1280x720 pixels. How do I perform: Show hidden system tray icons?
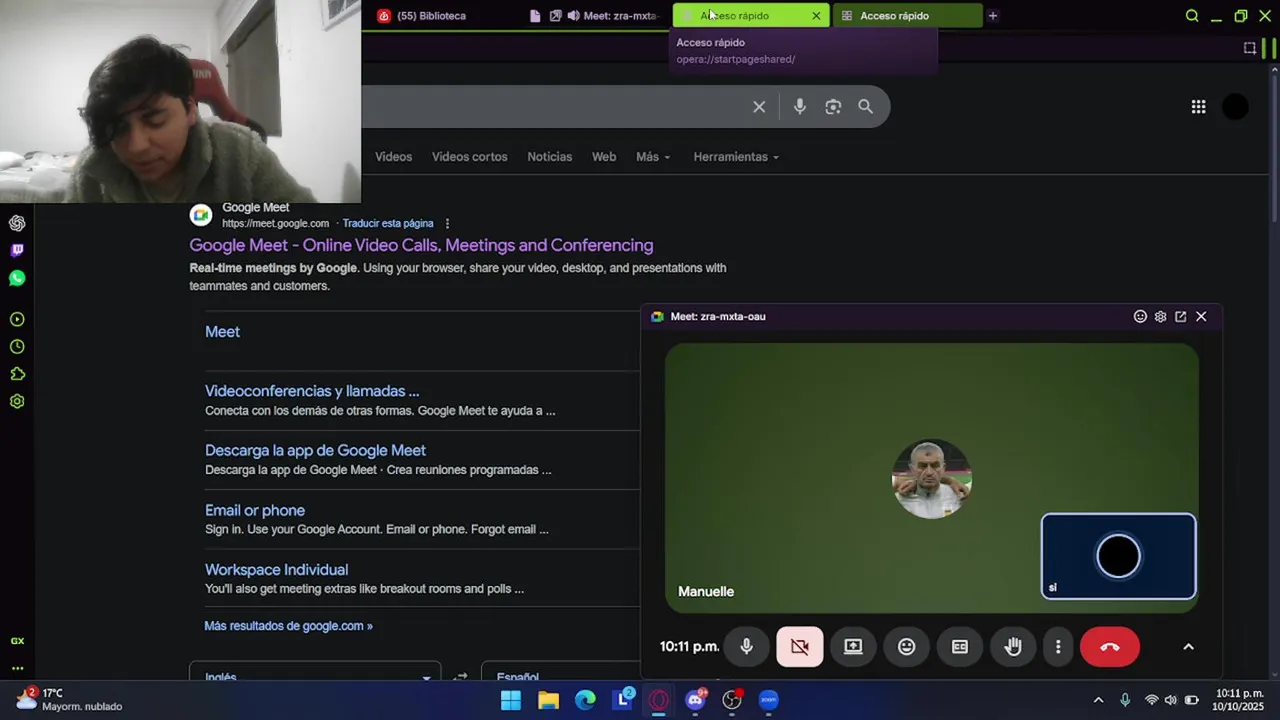1098,700
